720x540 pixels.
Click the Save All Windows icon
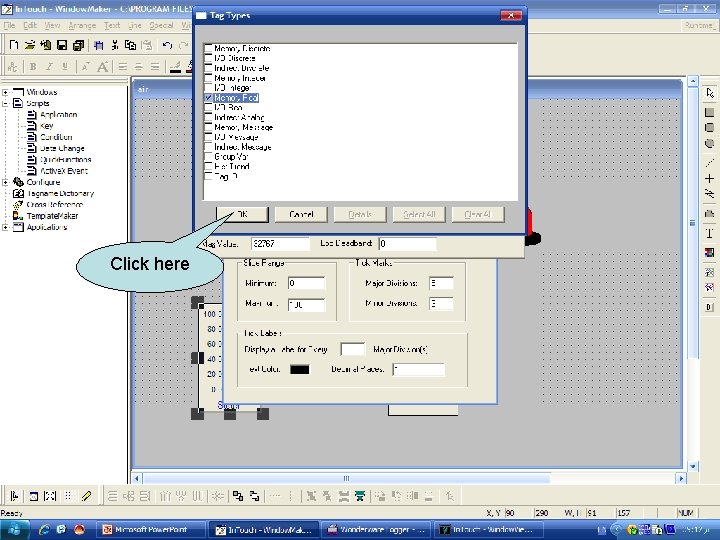tap(79, 45)
